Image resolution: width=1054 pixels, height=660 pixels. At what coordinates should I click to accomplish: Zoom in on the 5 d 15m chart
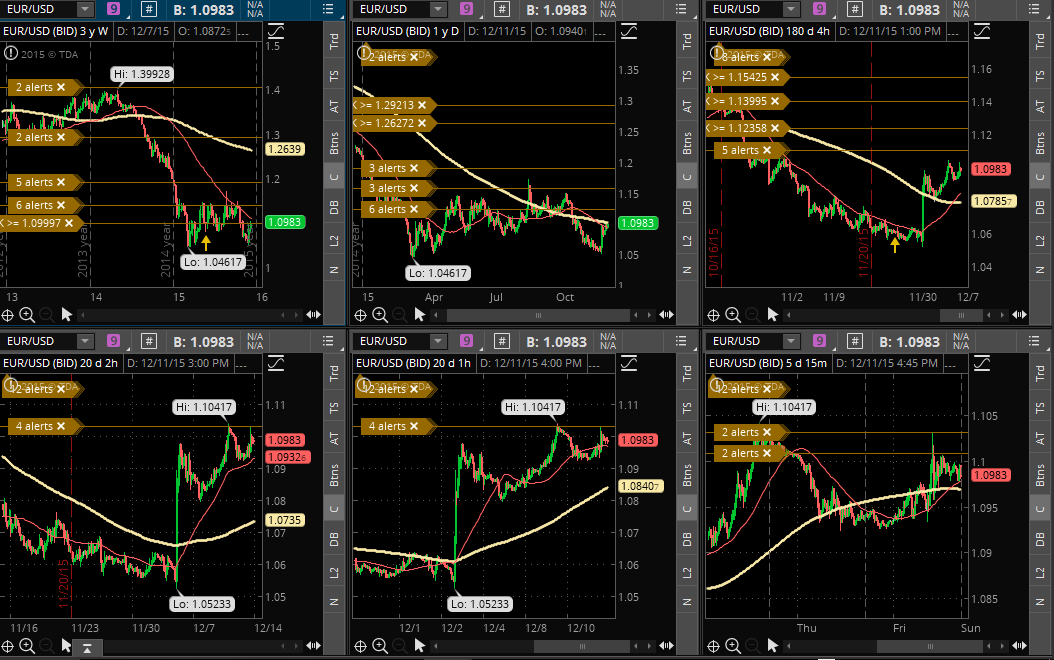(x=733, y=646)
